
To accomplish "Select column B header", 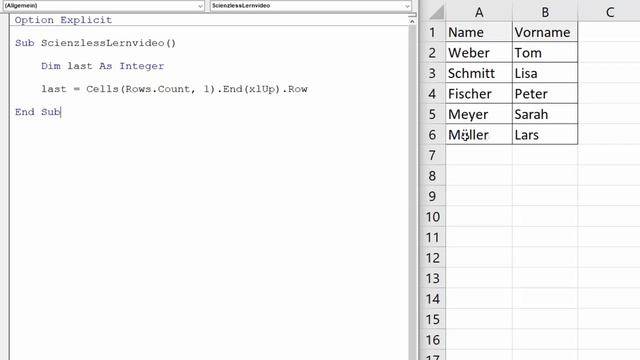I will pyautogui.click(x=545, y=12).
